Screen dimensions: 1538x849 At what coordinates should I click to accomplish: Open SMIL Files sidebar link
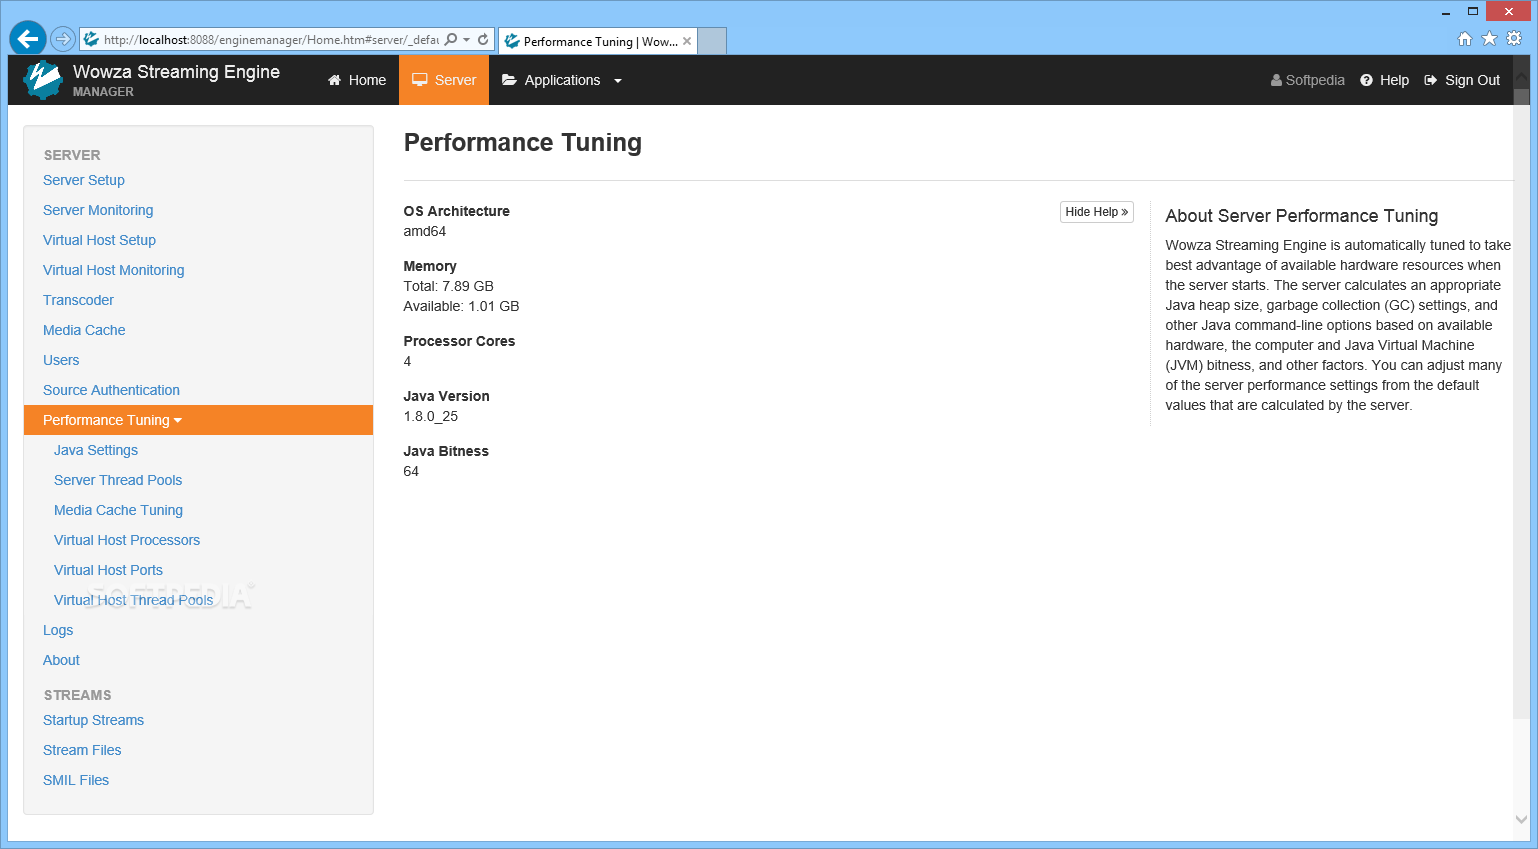76,780
